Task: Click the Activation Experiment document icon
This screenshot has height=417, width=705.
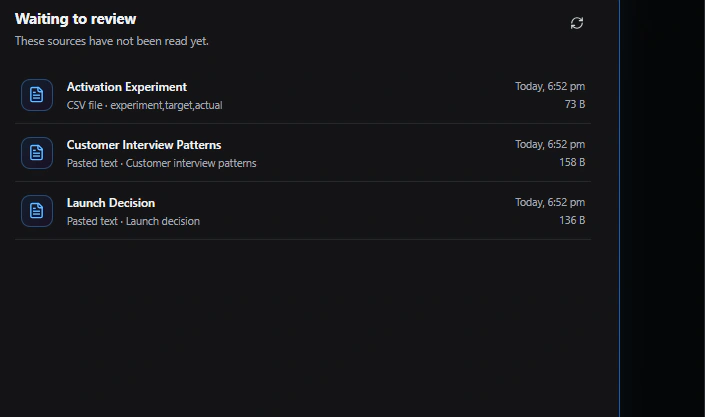Action: click(x=37, y=95)
